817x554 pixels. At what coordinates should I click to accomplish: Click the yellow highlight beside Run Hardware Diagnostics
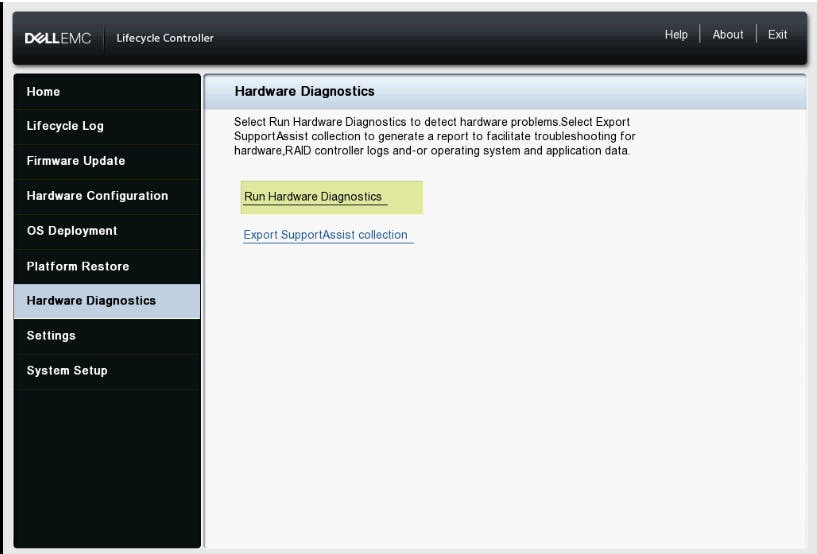coord(404,198)
